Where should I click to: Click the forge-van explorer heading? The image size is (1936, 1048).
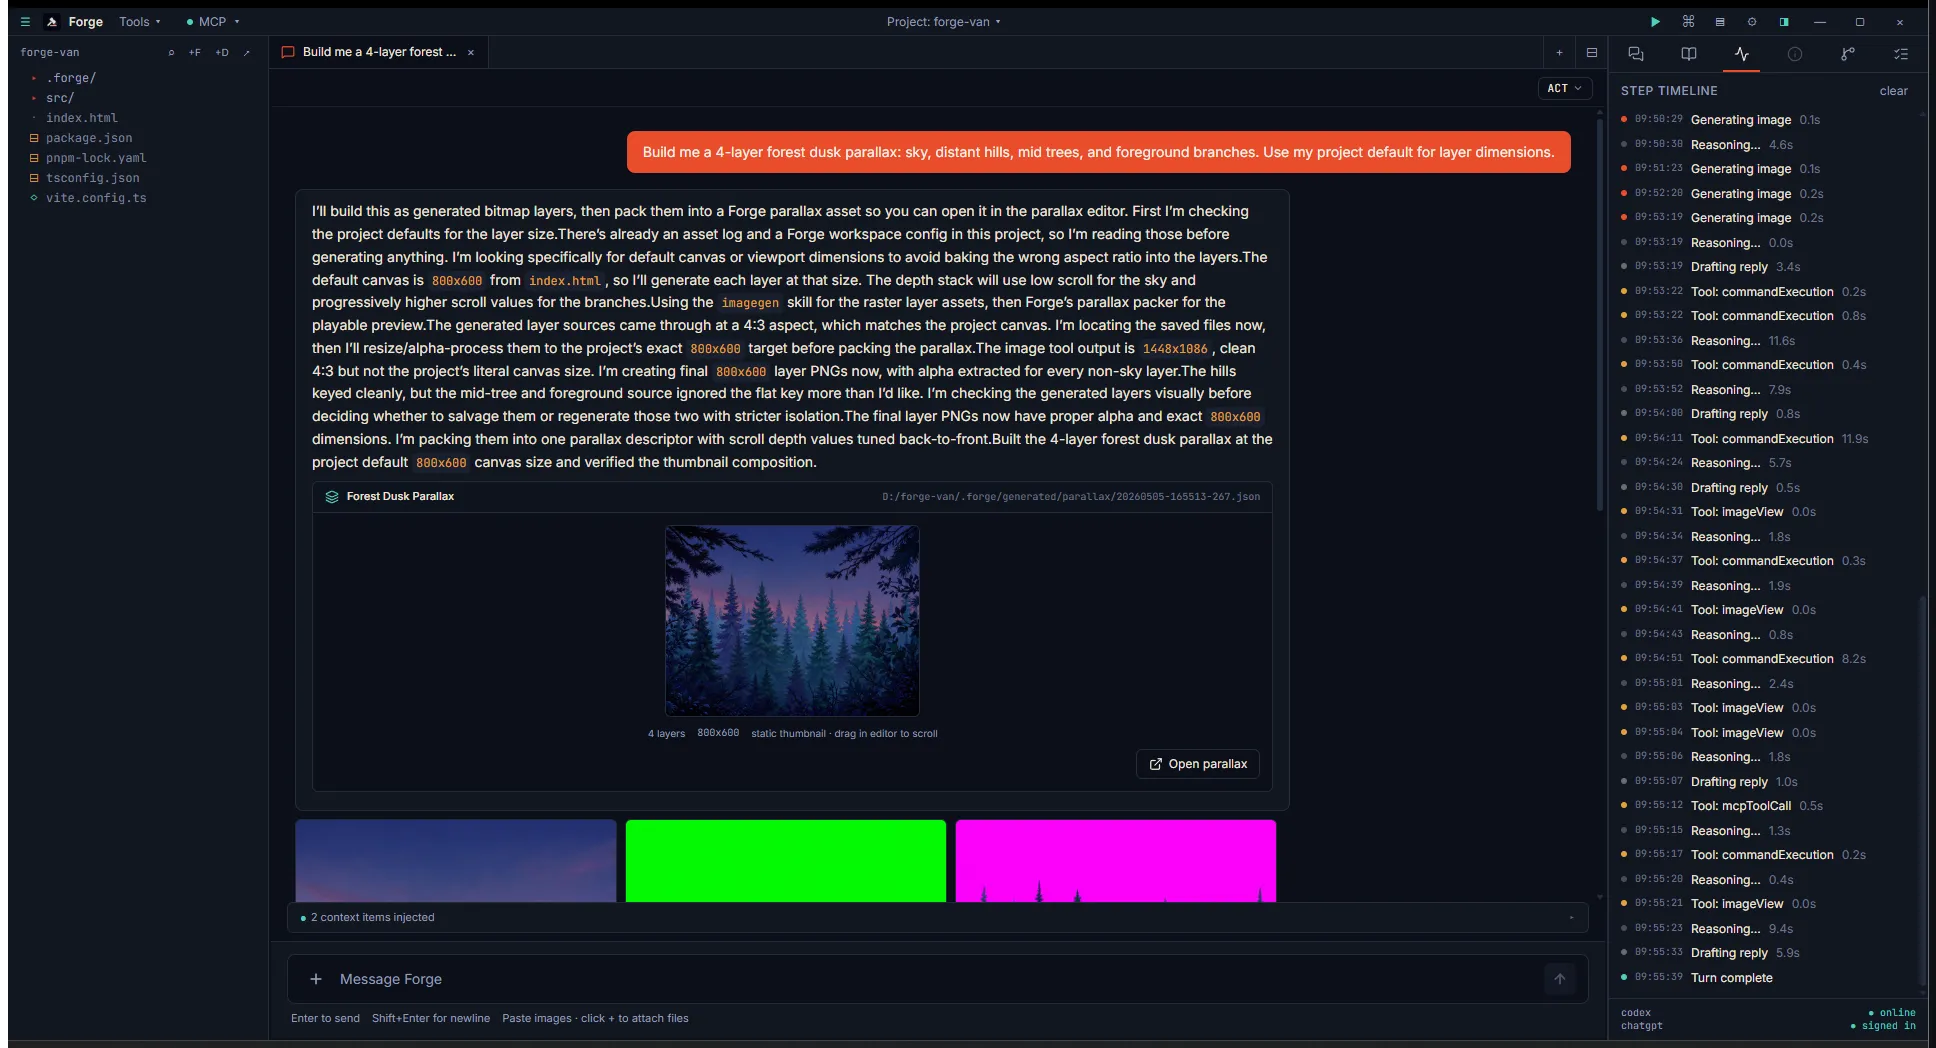coord(50,52)
